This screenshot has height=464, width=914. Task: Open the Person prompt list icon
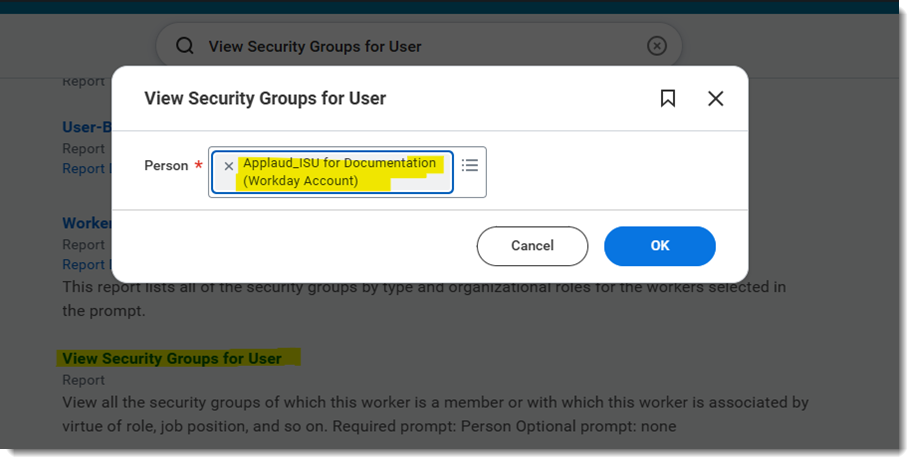pos(470,166)
